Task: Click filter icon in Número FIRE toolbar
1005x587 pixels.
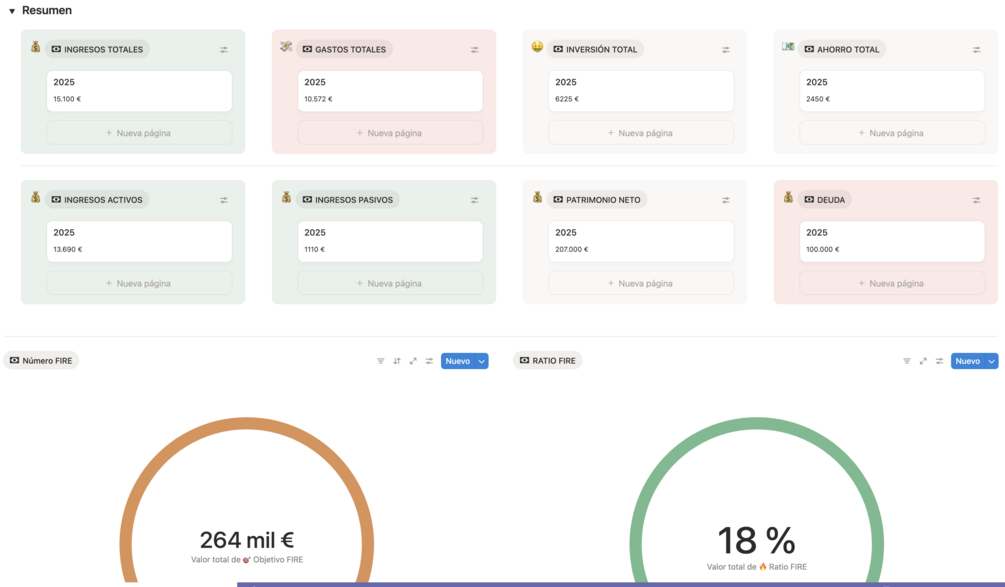Action: click(x=381, y=361)
